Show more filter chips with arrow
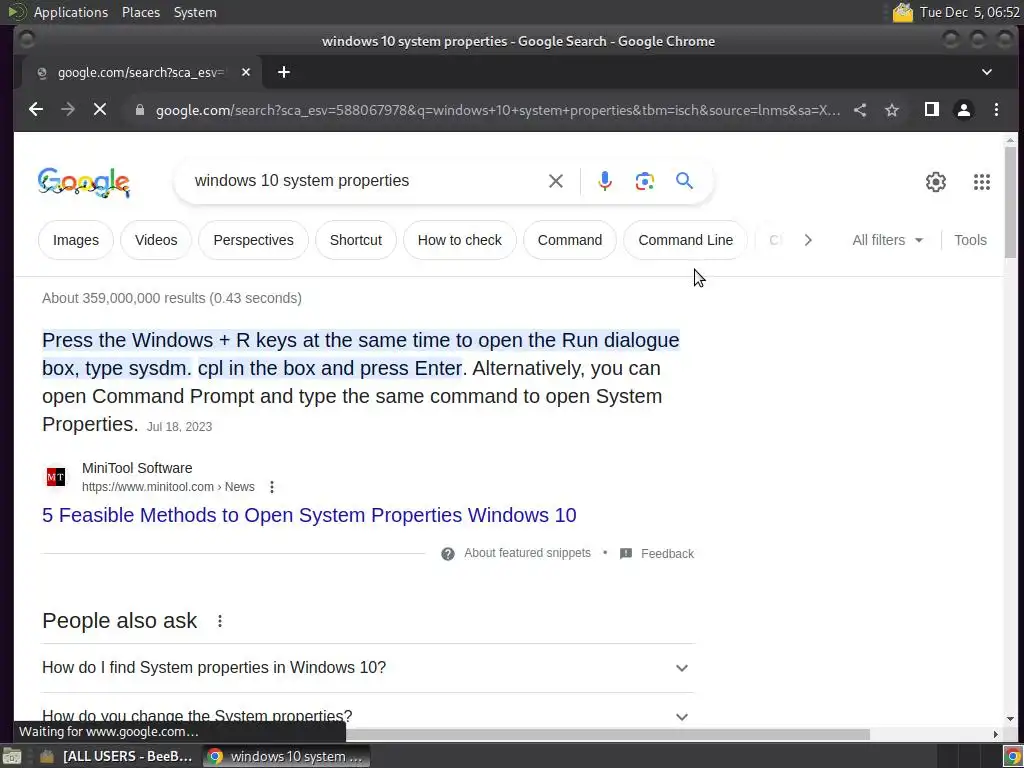1024x768 pixels. point(808,240)
